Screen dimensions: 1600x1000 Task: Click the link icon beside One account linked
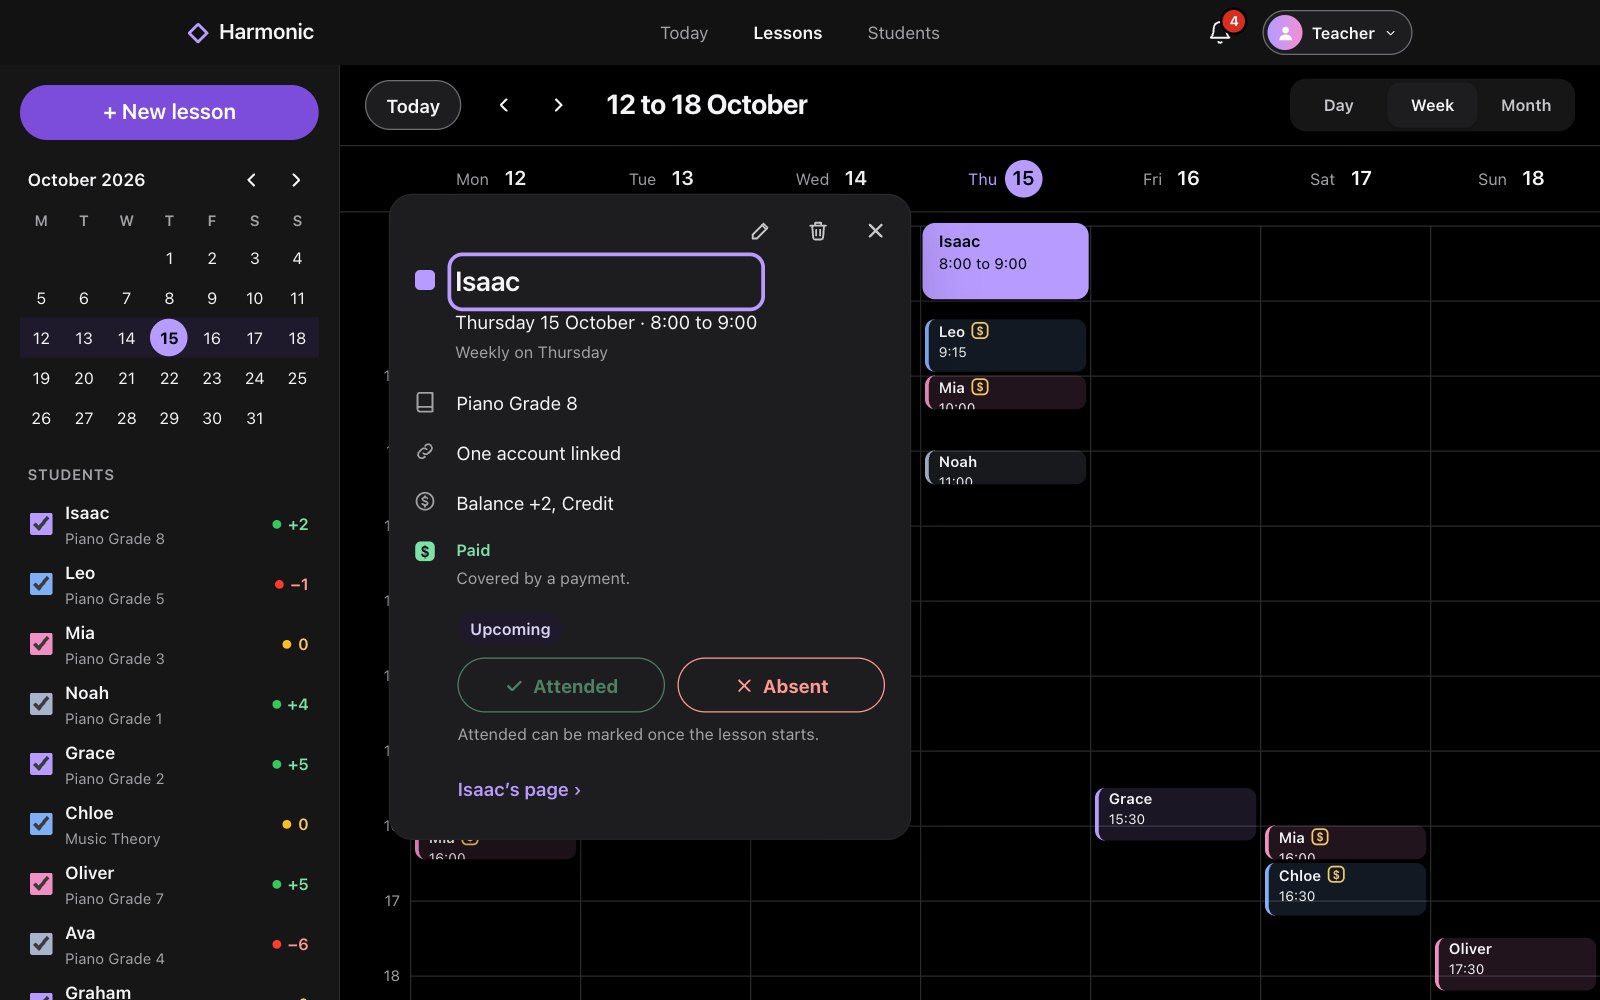[425, 452]
